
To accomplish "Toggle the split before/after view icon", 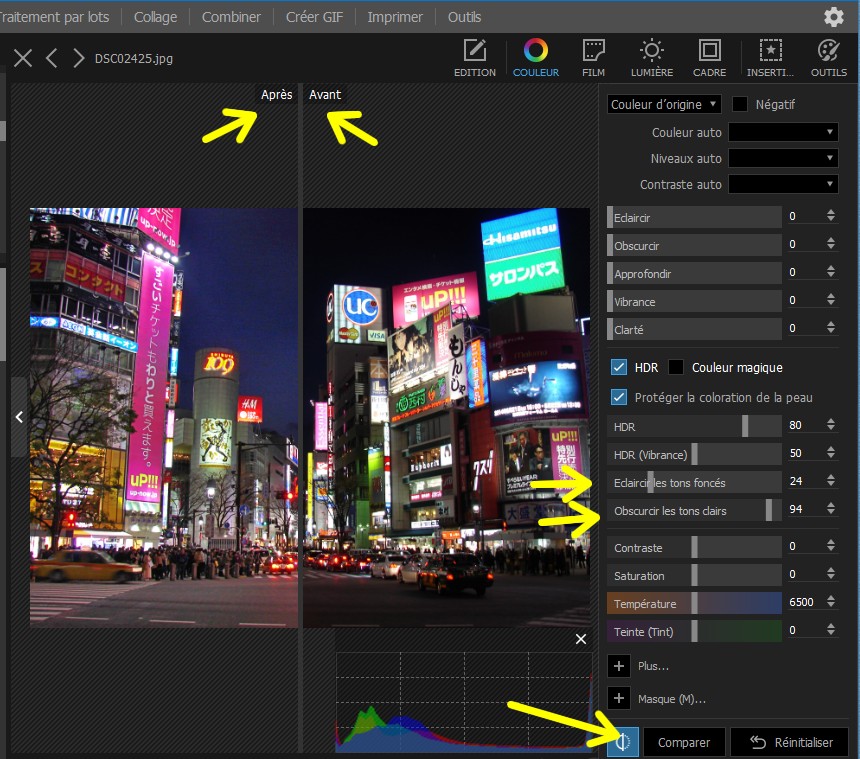I will pos(623,742).
